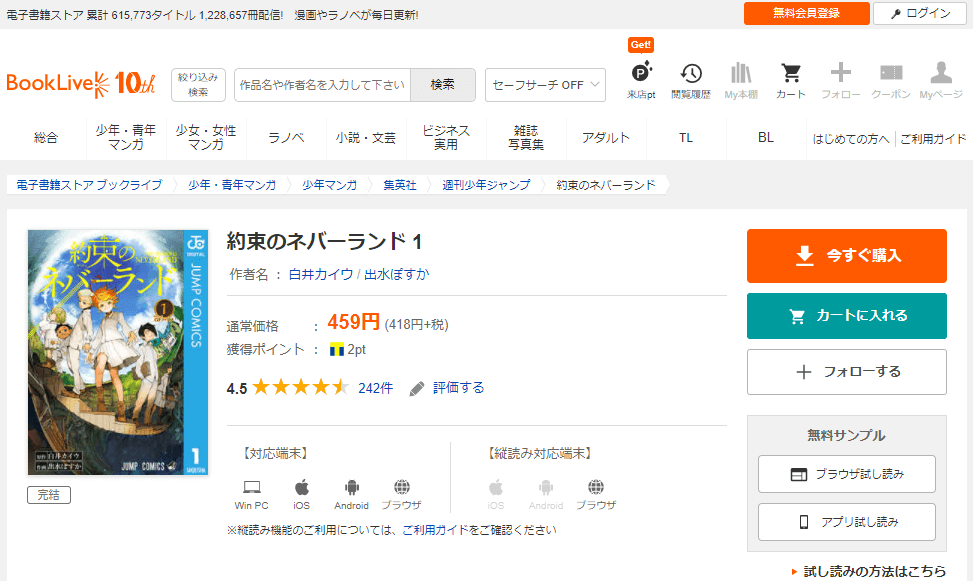Open 閲覧履歴 browsing history icon

tap(690, 80)
